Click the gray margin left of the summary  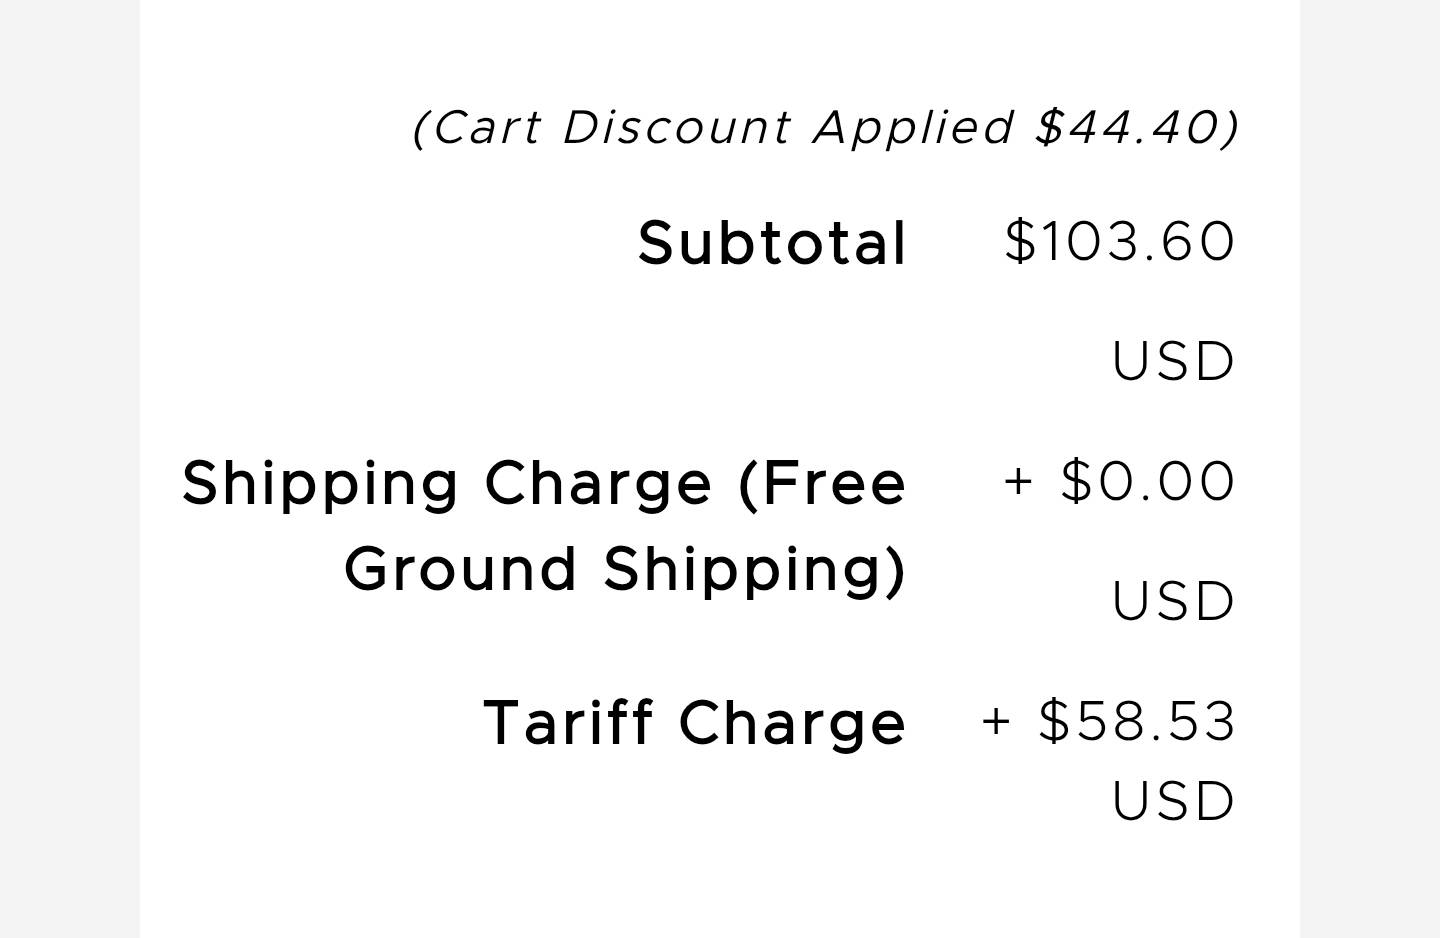click(x=70, y=469)
